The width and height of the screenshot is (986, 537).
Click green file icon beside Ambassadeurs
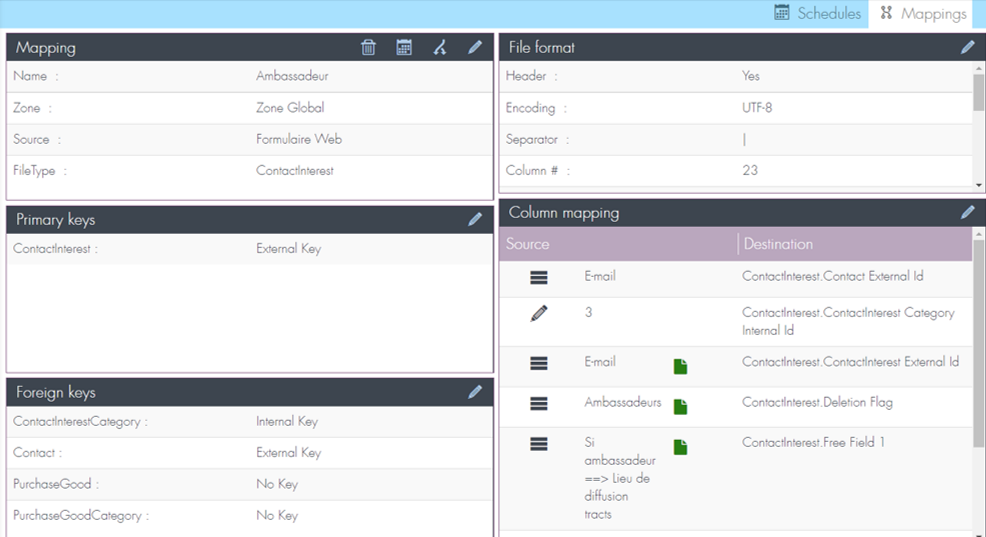click(680, 407)
